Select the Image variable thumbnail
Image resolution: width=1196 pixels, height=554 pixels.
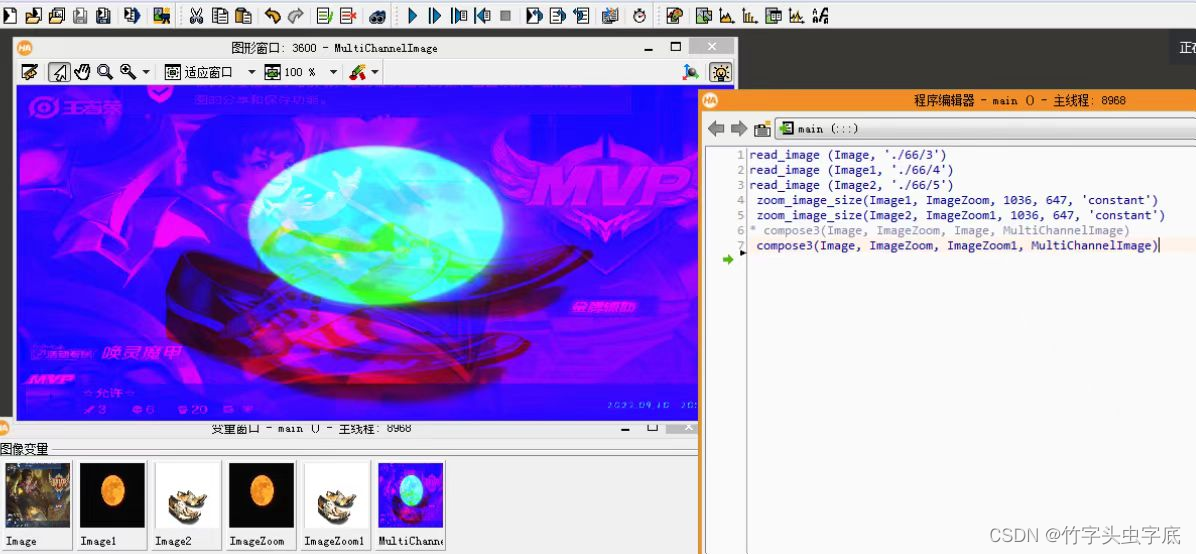point(38,504)
